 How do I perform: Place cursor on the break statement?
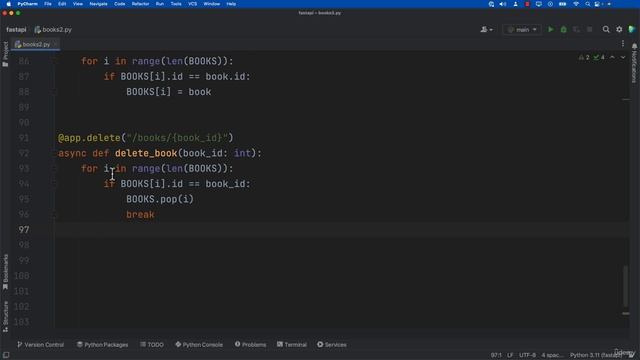140,215
